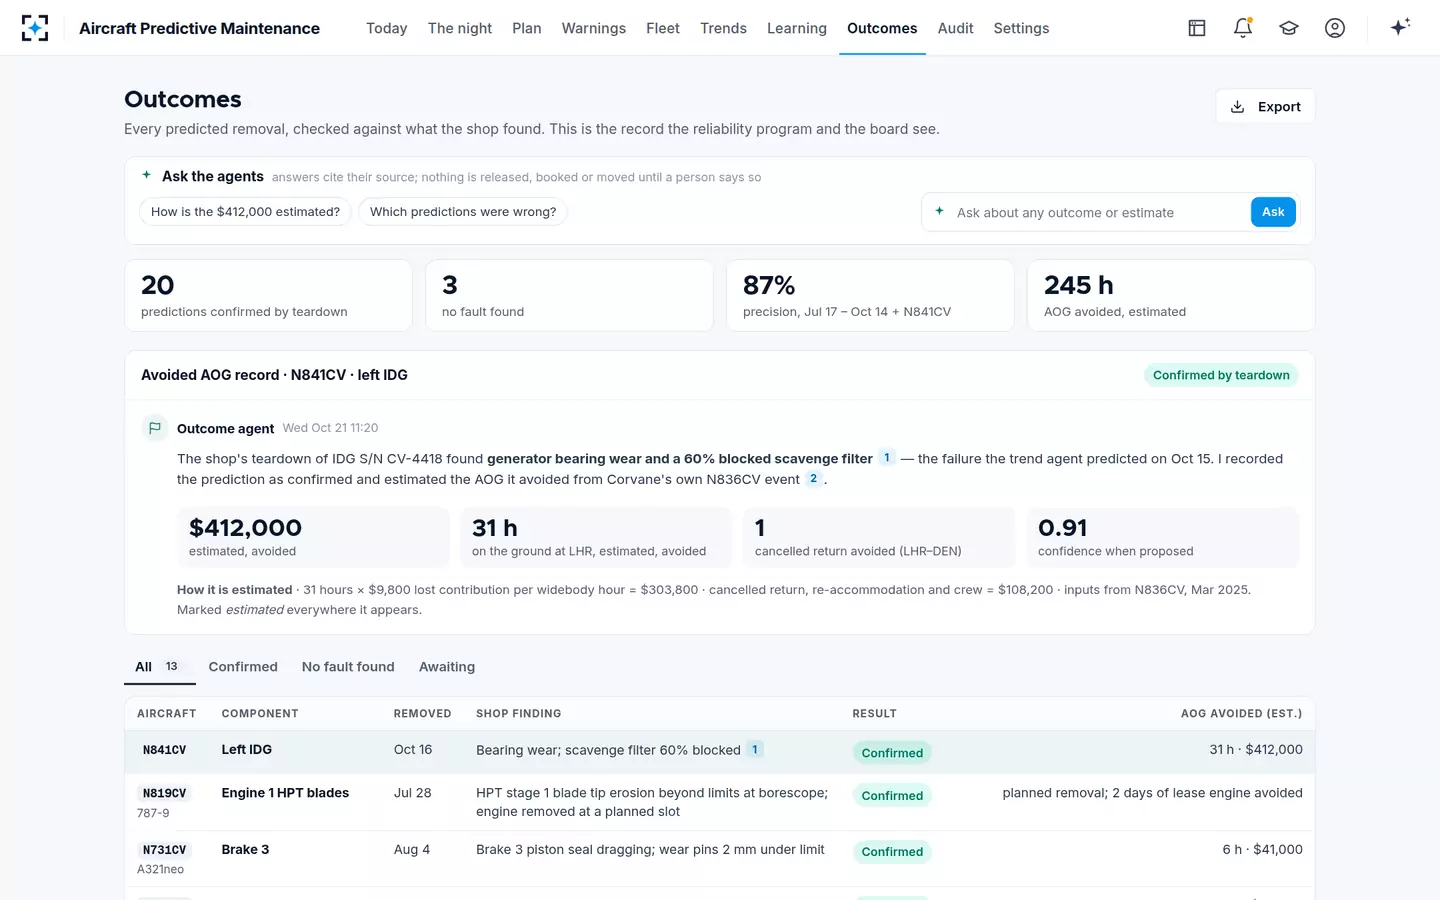Viewport: 1440px width, 900px height.
Task: Select the N841CV Left IDG row
Action: (719, 752)
